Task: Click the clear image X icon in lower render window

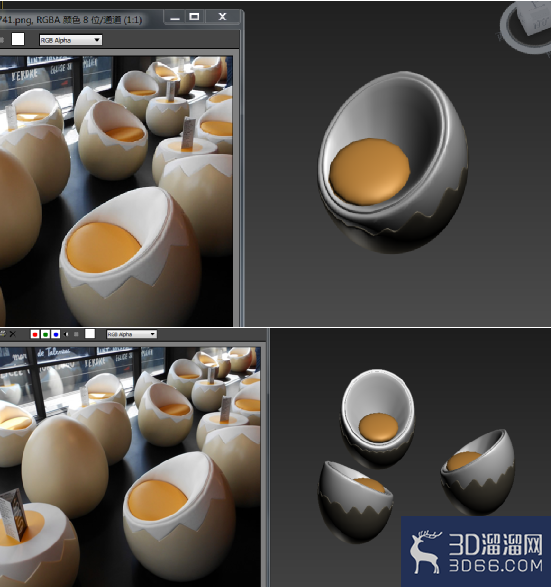Action: [13, 334]
